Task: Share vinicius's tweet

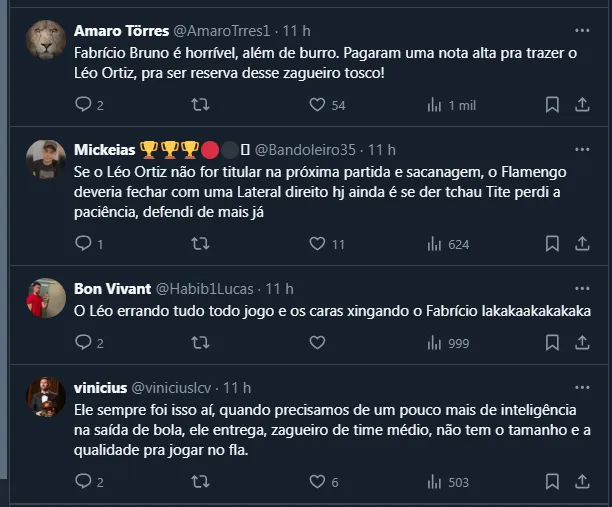Action: [x=582, y=482]
